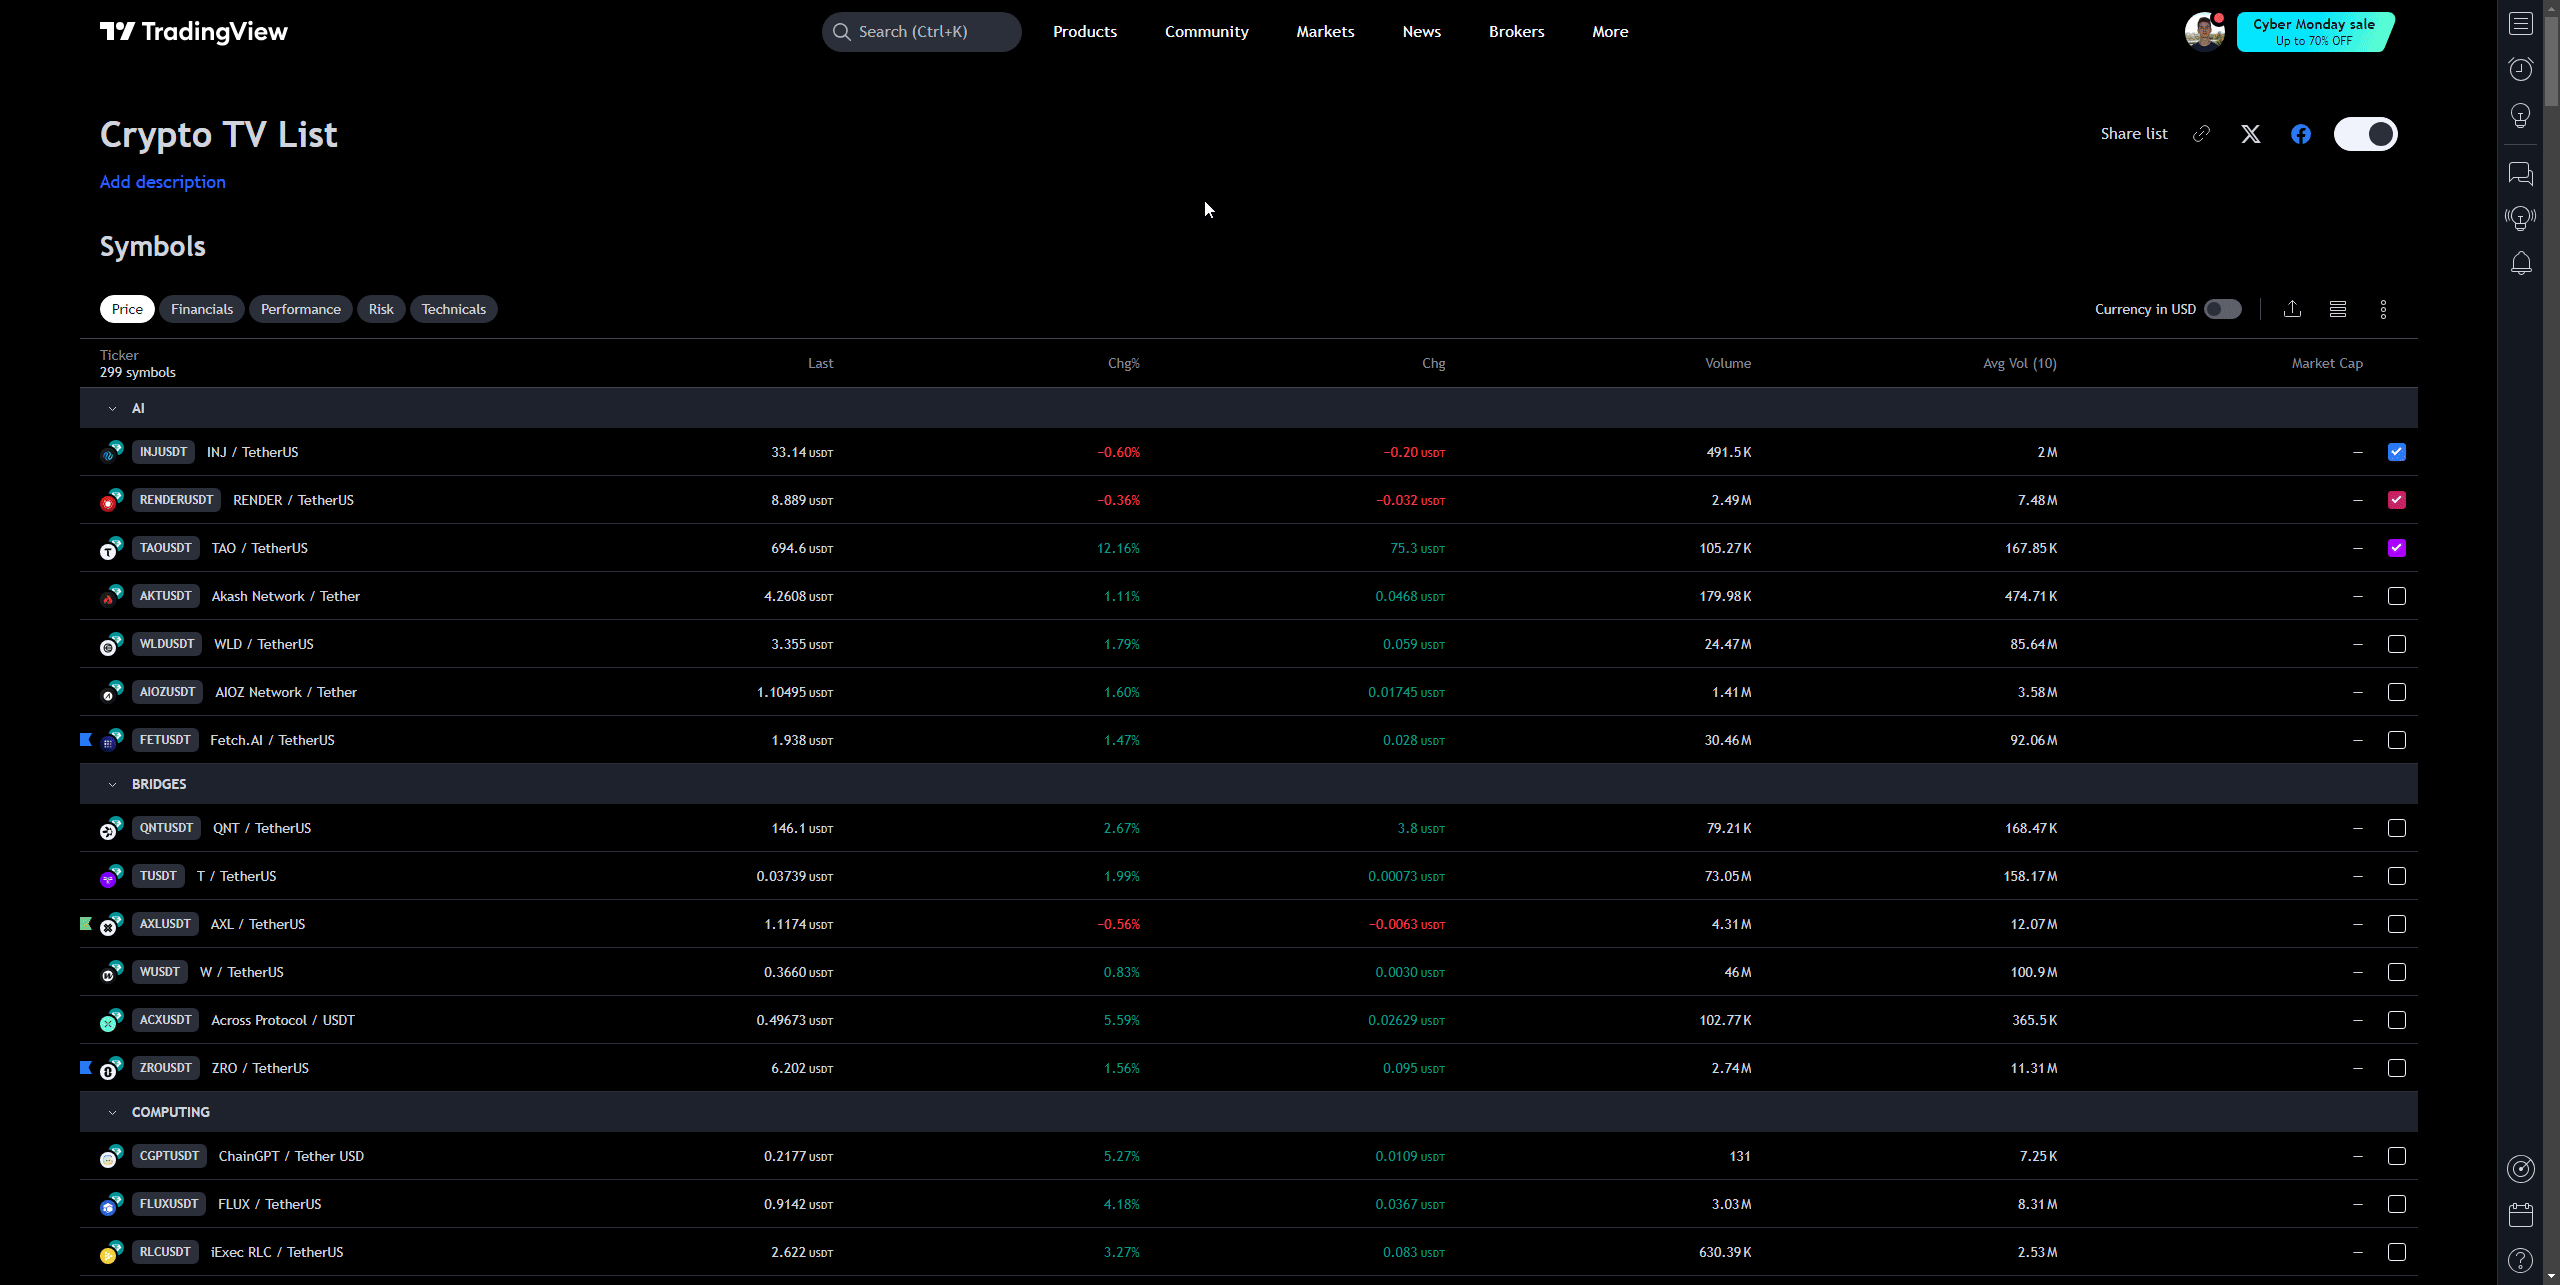Toggle Currency in USD switch
The image size is (2560, 1285).
pos(2223,309)
